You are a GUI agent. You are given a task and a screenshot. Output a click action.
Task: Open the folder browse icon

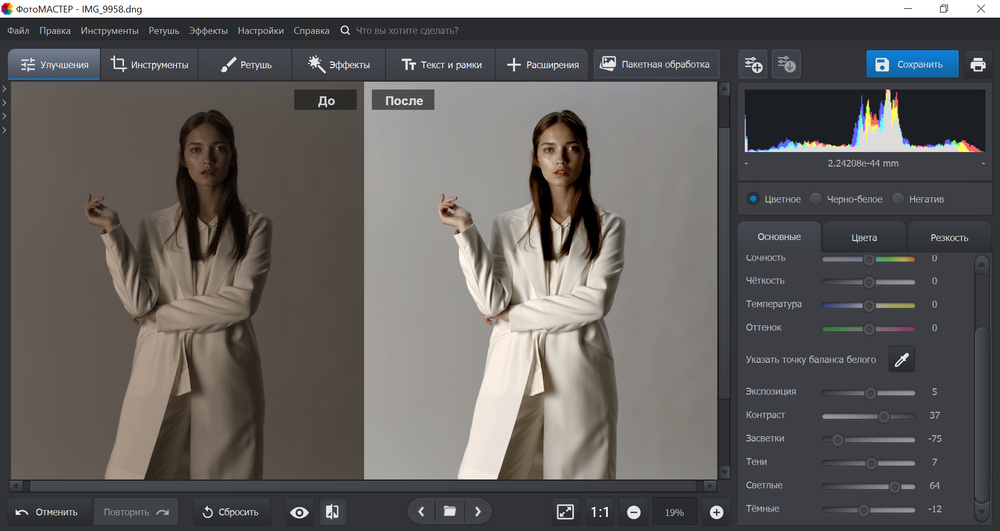450,512
